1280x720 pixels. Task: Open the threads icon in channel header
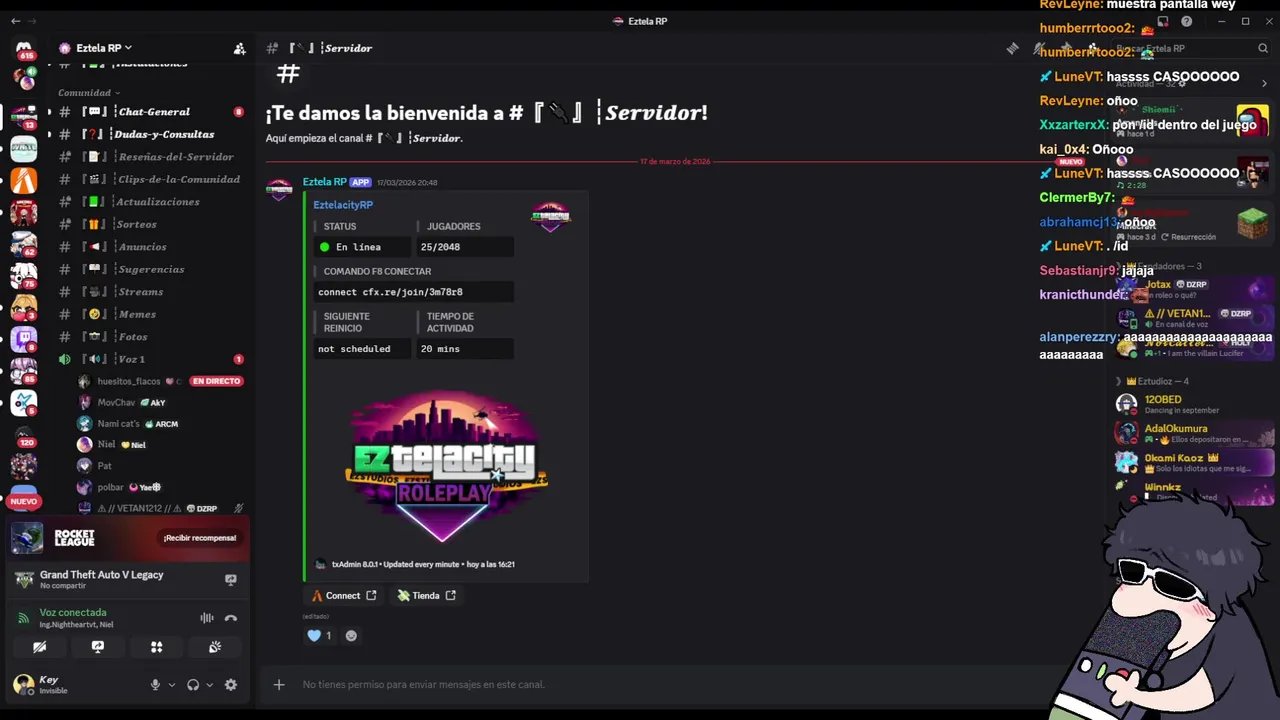click(x=1012, y=48)
